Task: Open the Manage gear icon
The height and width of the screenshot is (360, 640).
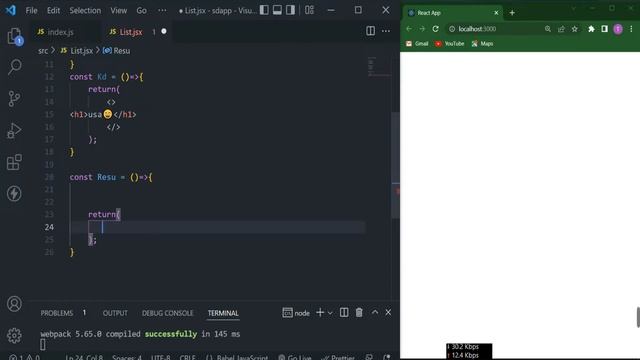Action: tap(14, 335)
